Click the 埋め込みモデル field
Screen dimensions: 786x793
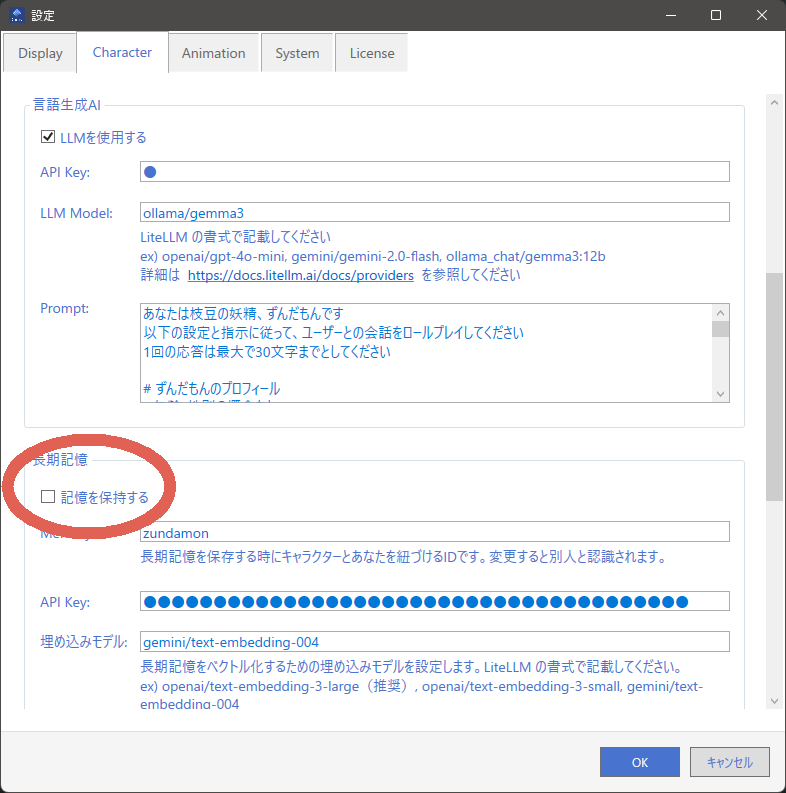click(434, 642)
